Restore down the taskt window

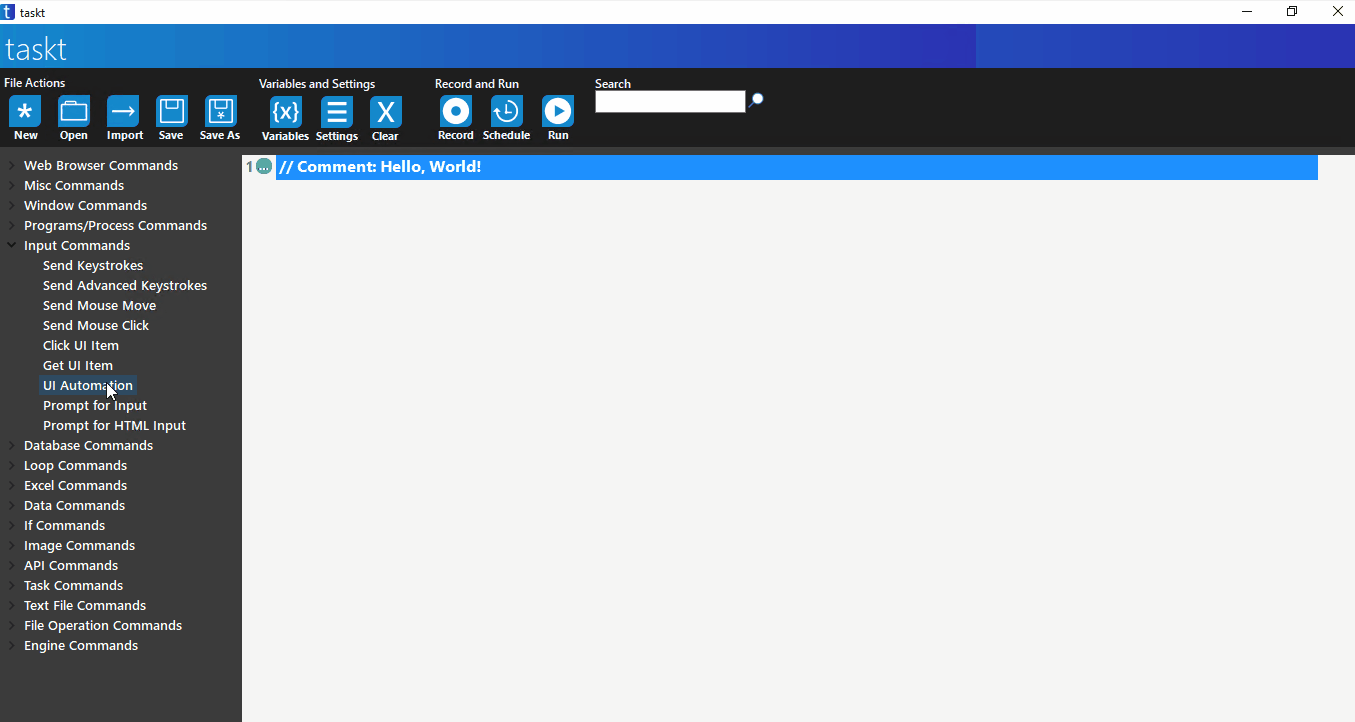[1292, 12]
